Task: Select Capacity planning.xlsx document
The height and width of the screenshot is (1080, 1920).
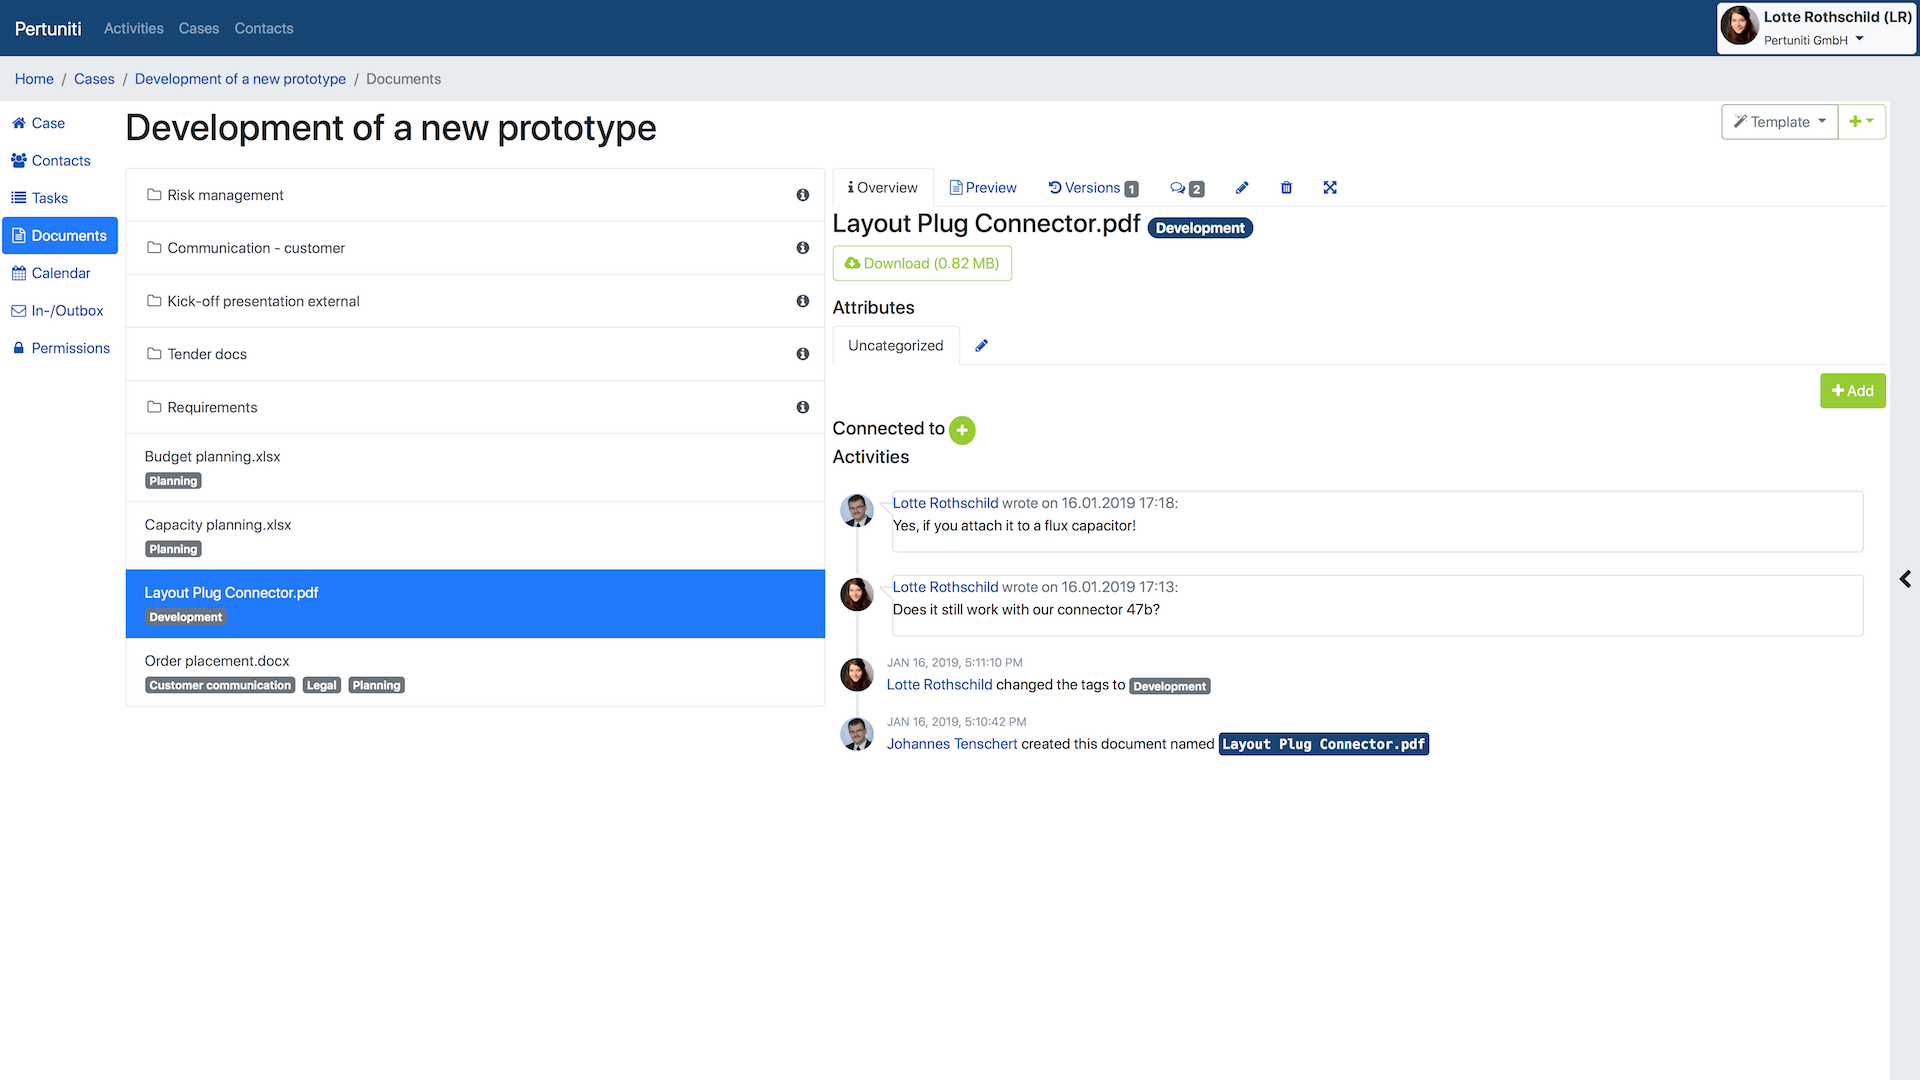Action: coord(475,536)
